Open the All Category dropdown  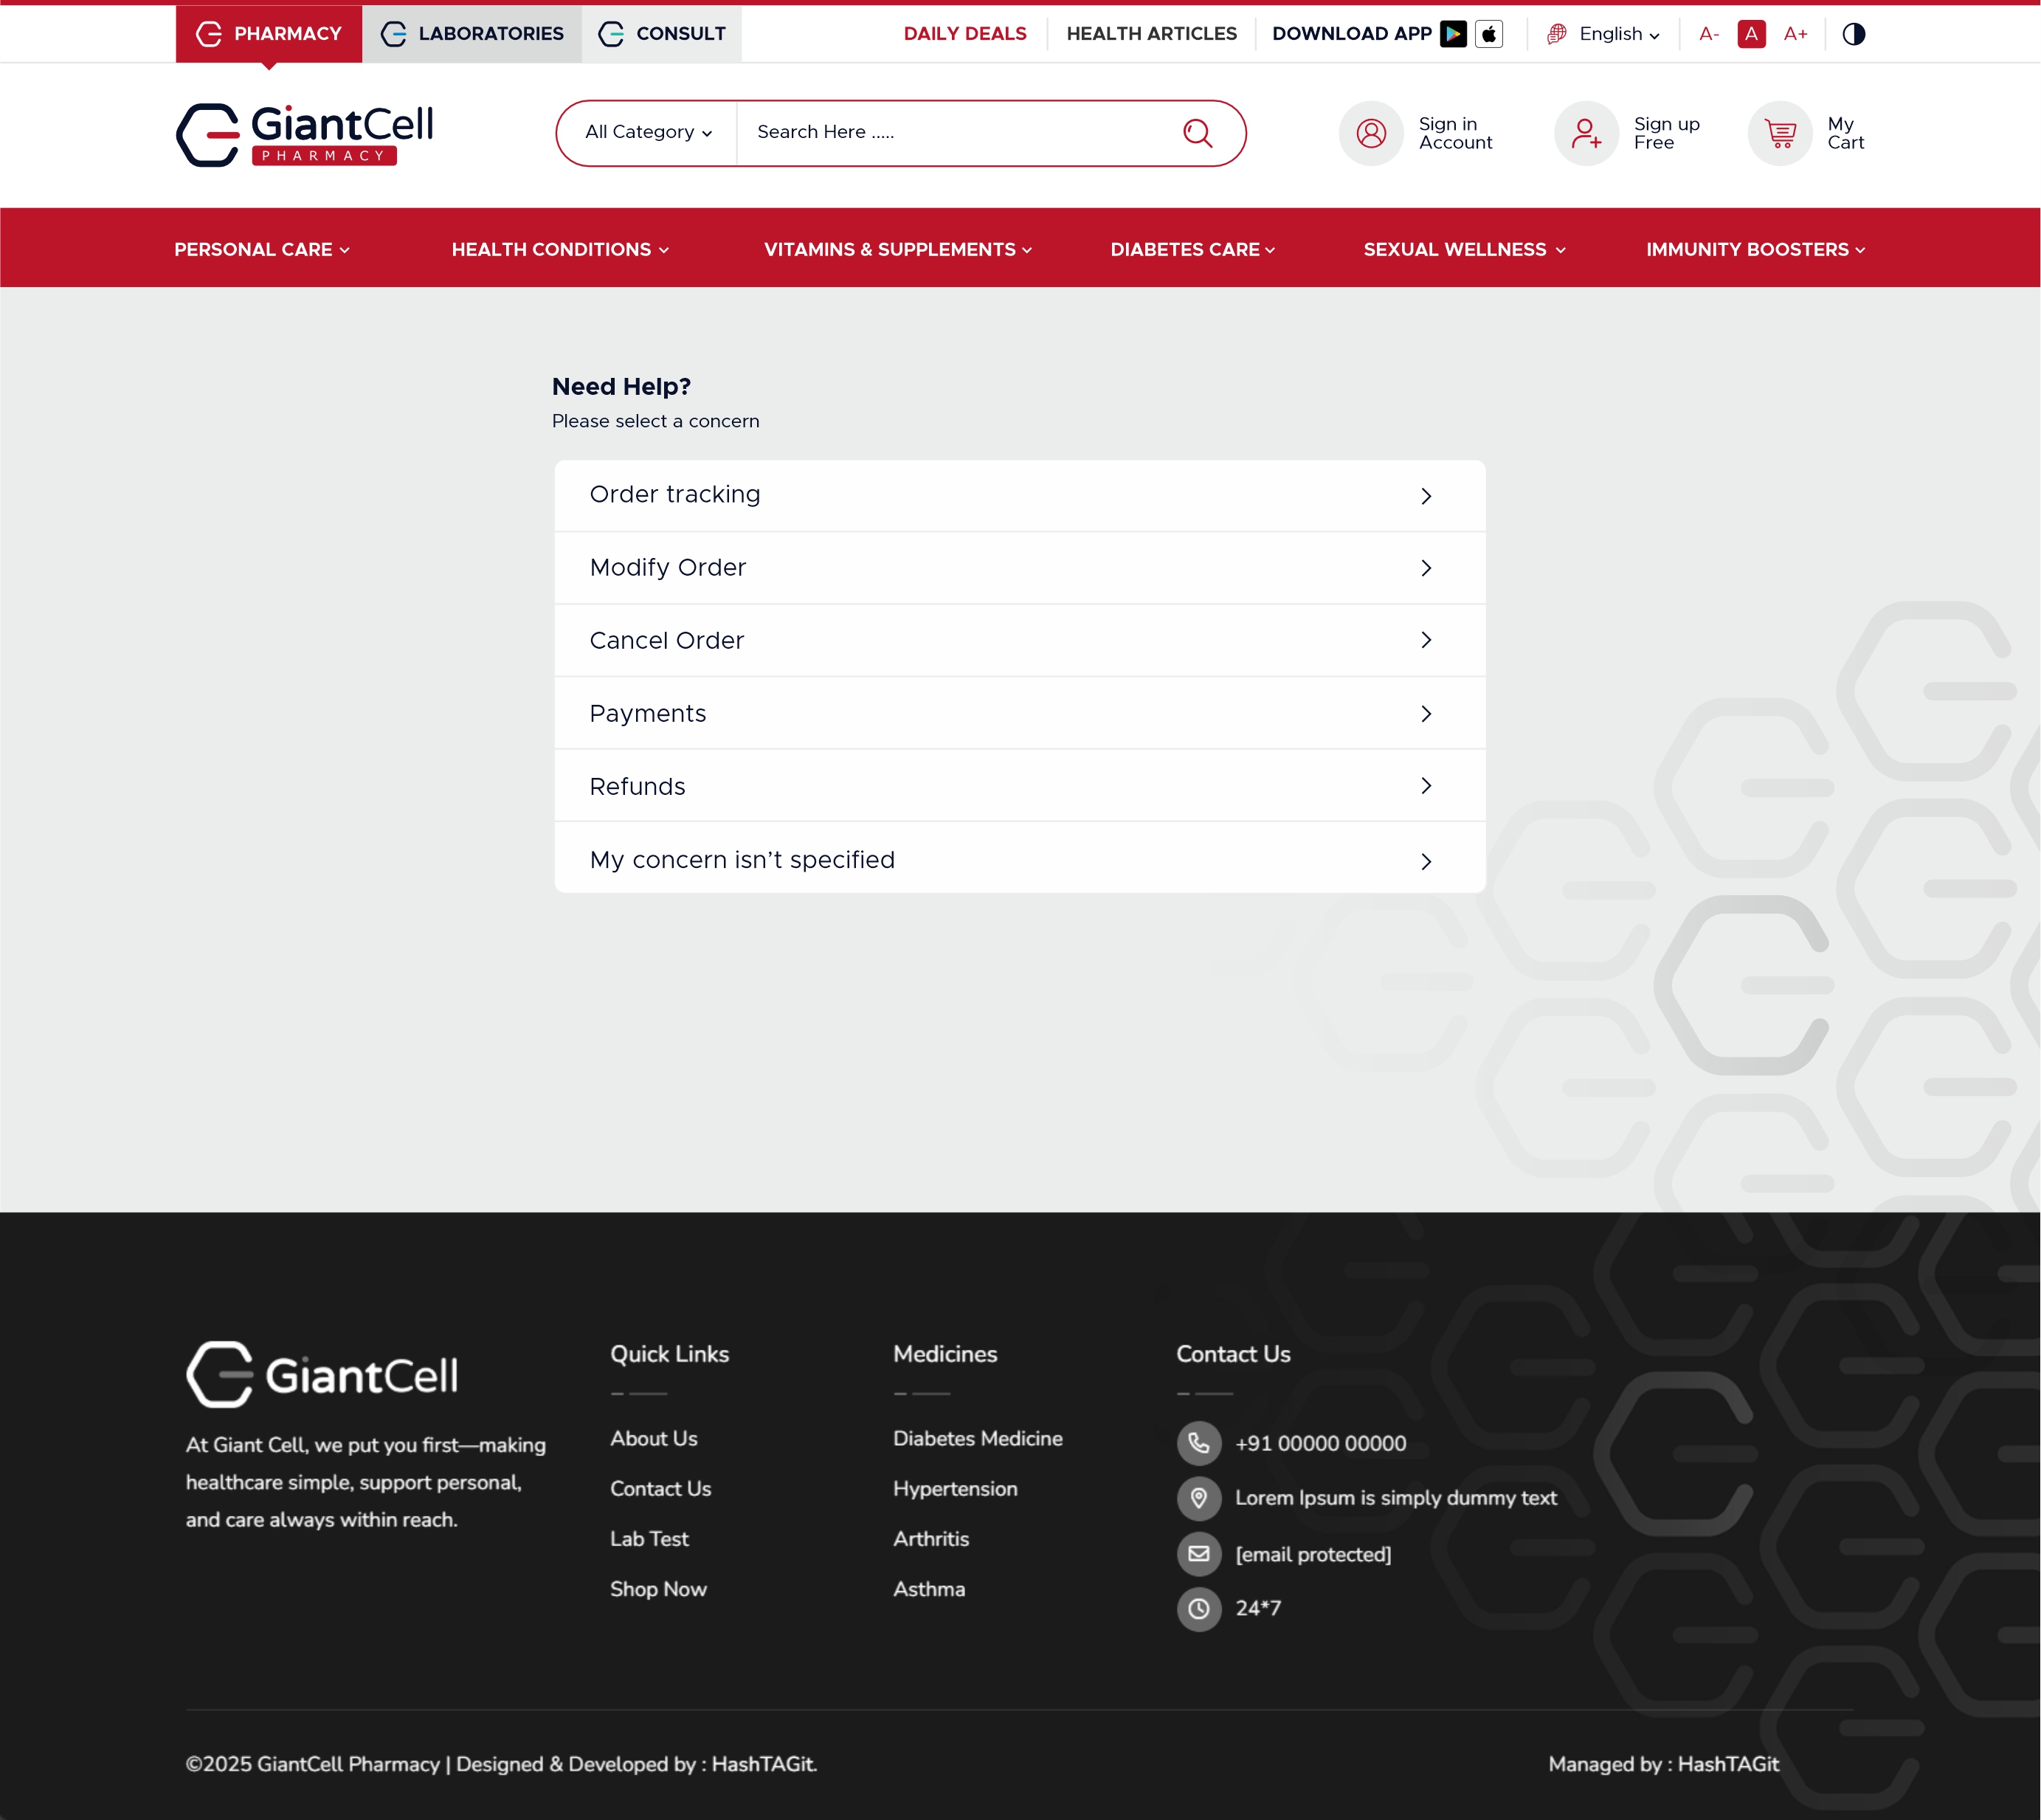coord(648,132)
